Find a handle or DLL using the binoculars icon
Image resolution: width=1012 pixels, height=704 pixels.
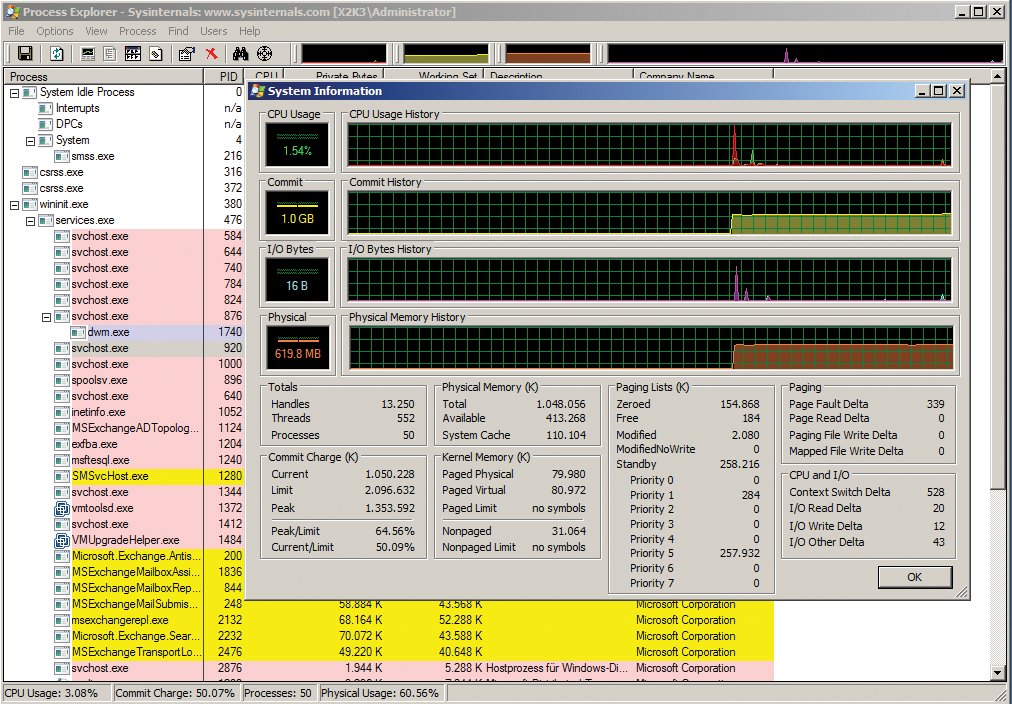pyautogui.click(x=242, y=53)
